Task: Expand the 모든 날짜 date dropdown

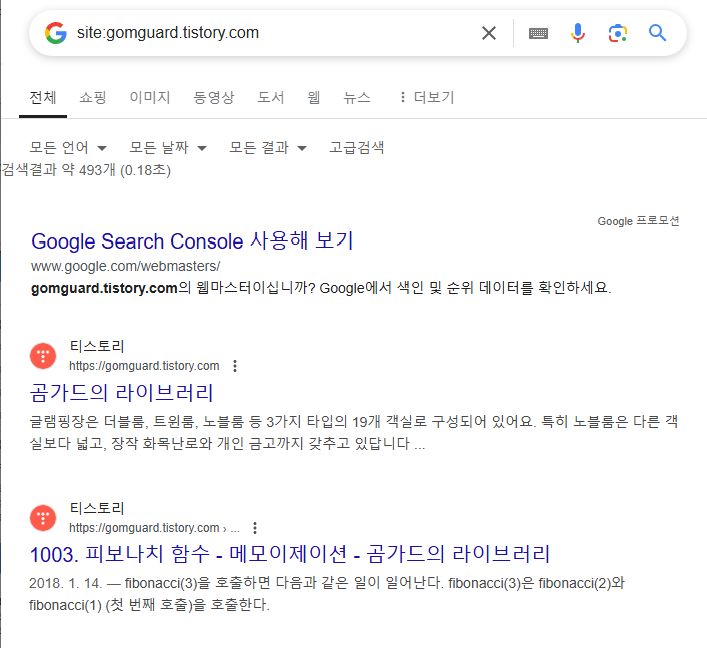Action: (x=168, y=147)
